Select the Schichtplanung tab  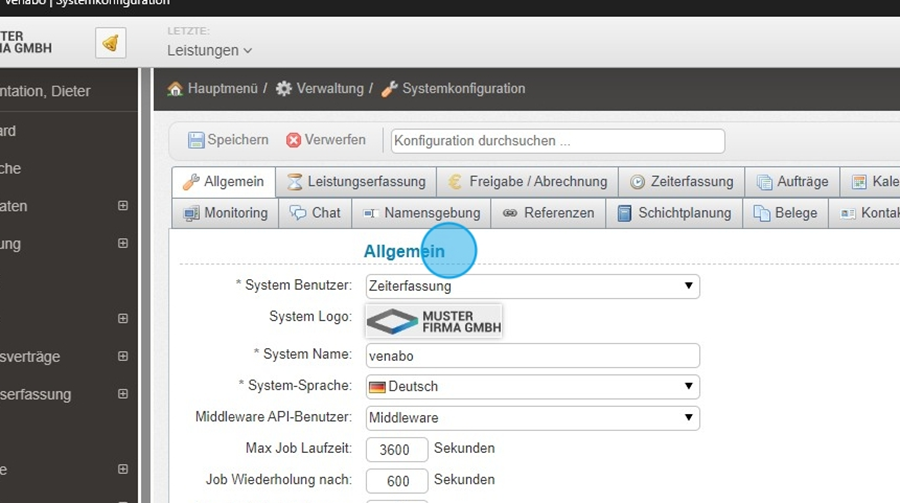click(674, 213)
